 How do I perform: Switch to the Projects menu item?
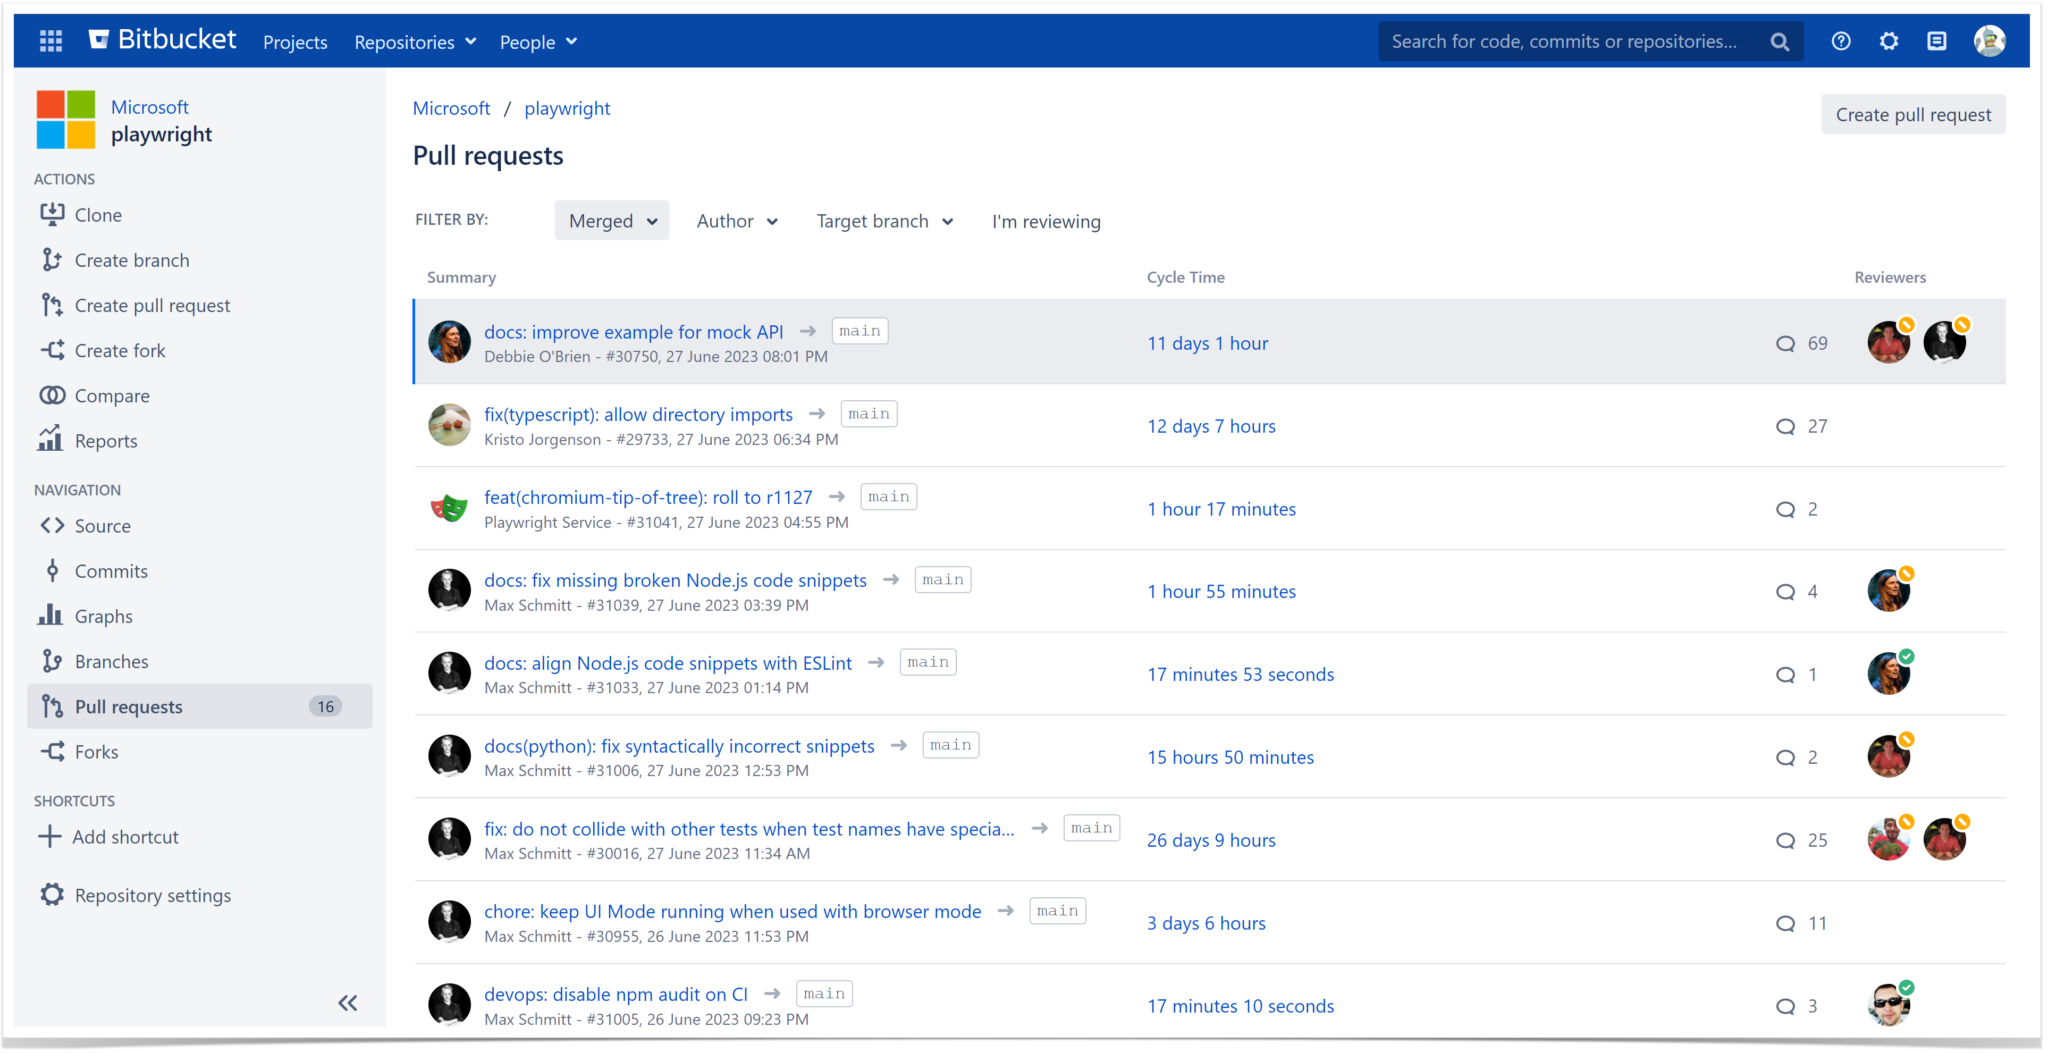pyautogui.click(x=295, y=42)
